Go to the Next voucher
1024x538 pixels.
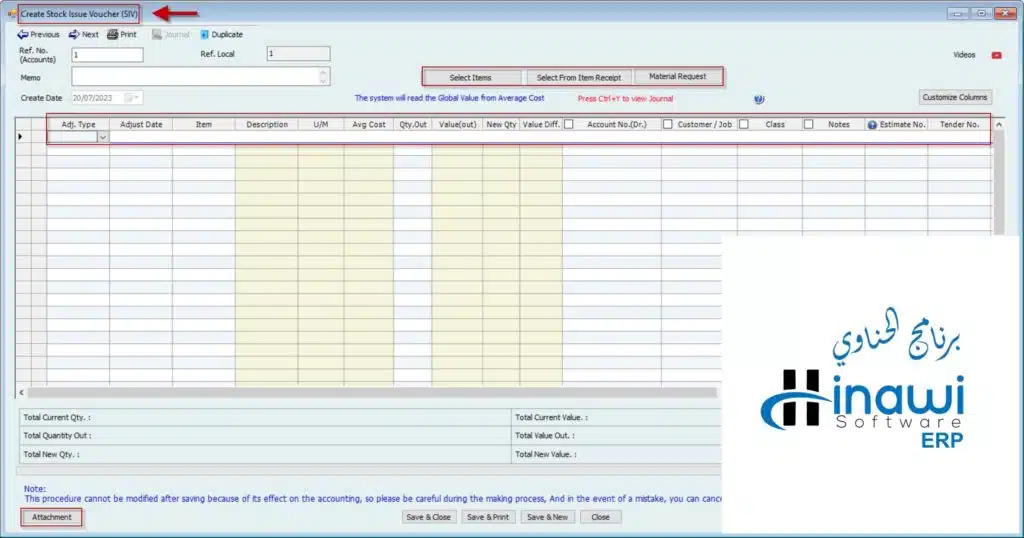(x=83, y=34)
